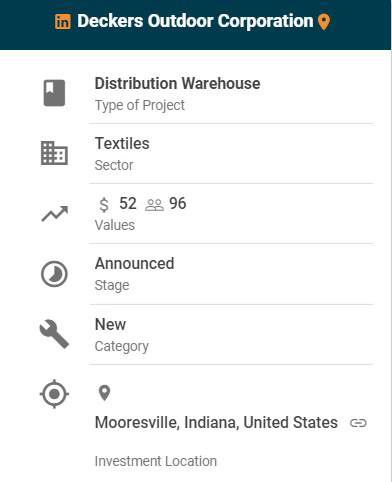The image size is (392, 482).
Task: Click the wrench icon beside Category
Action: pyautogui.click(x=54, y=334)
